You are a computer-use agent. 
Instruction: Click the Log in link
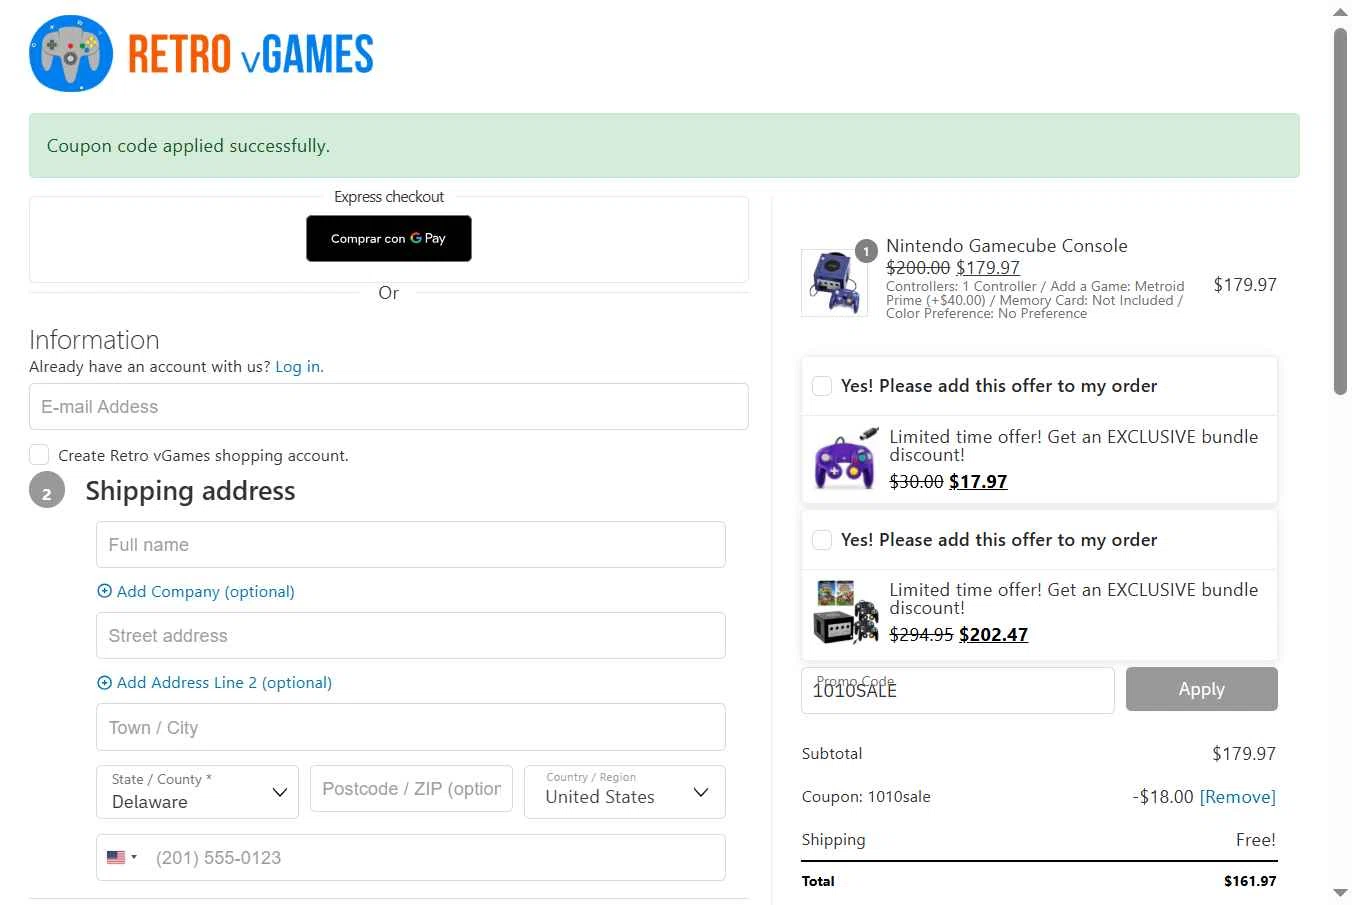[298, 367]
